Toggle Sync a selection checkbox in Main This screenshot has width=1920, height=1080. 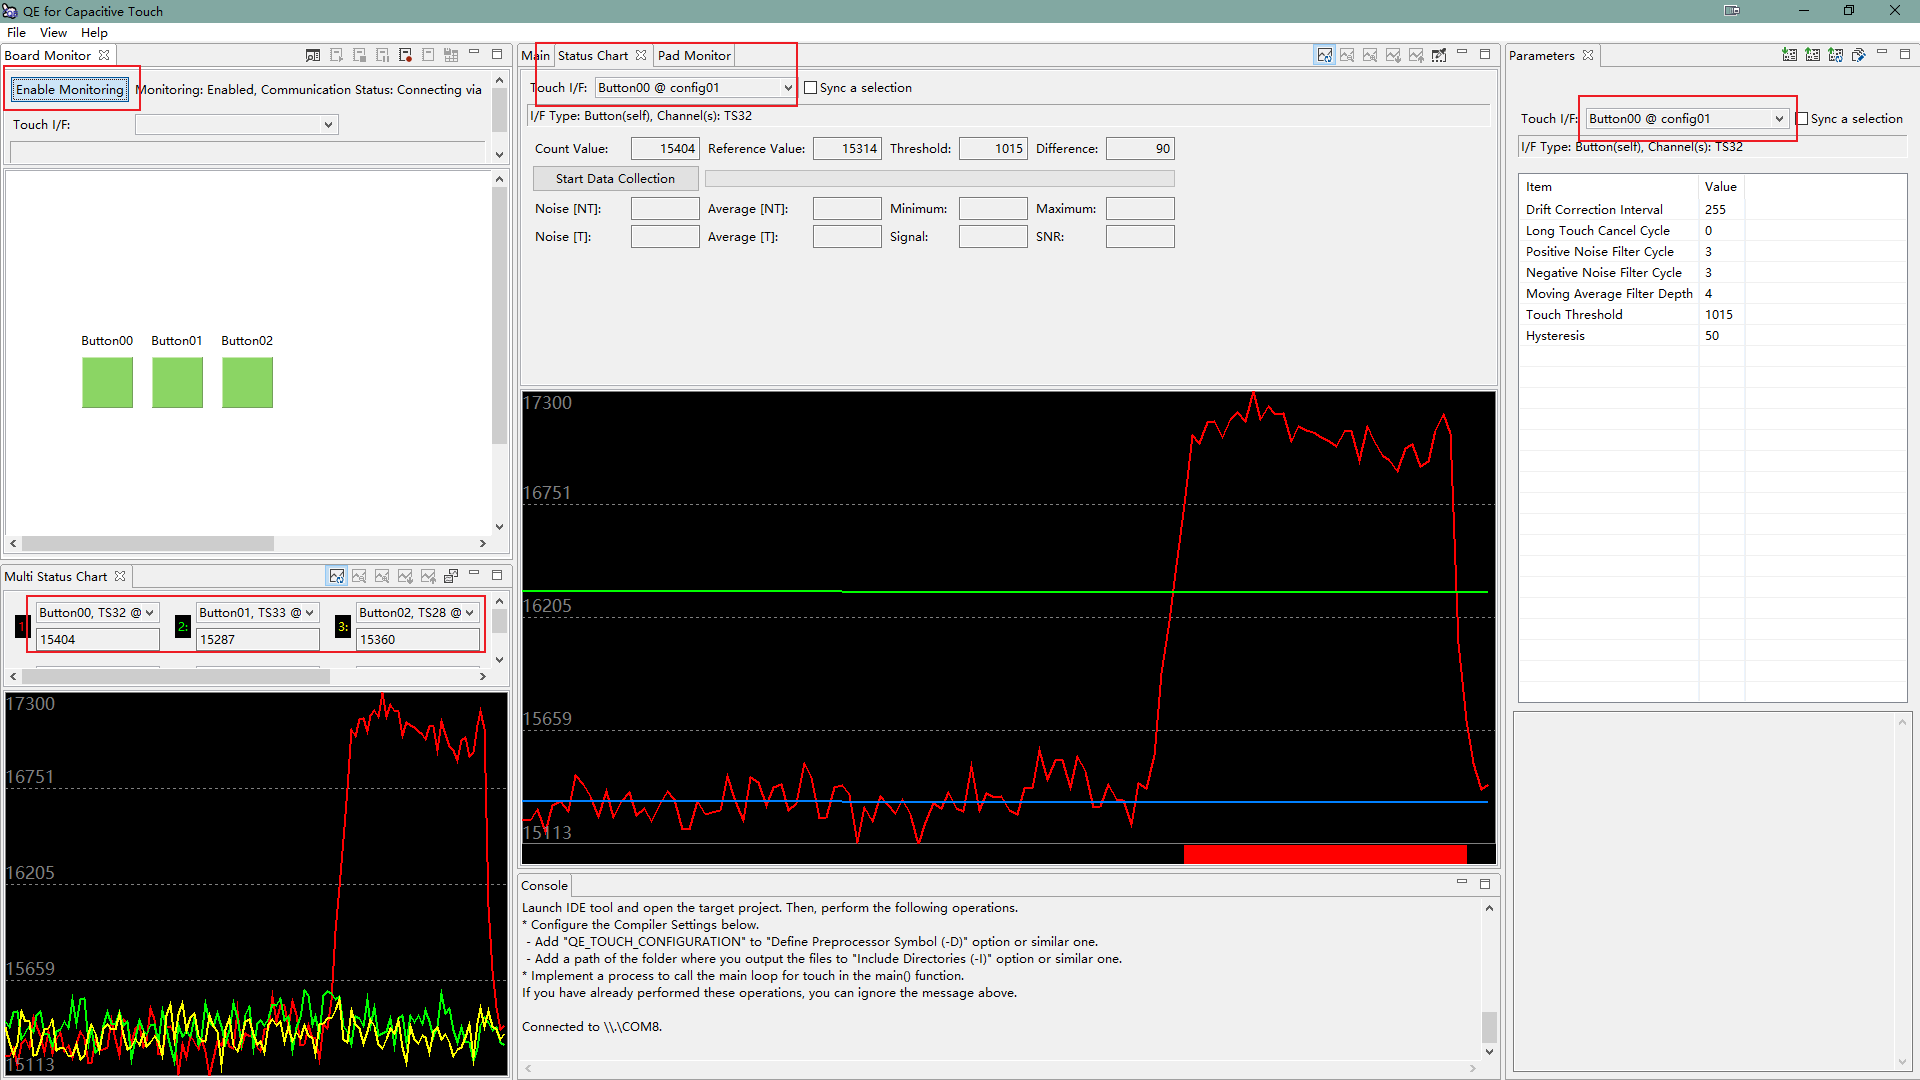point(808,86)
